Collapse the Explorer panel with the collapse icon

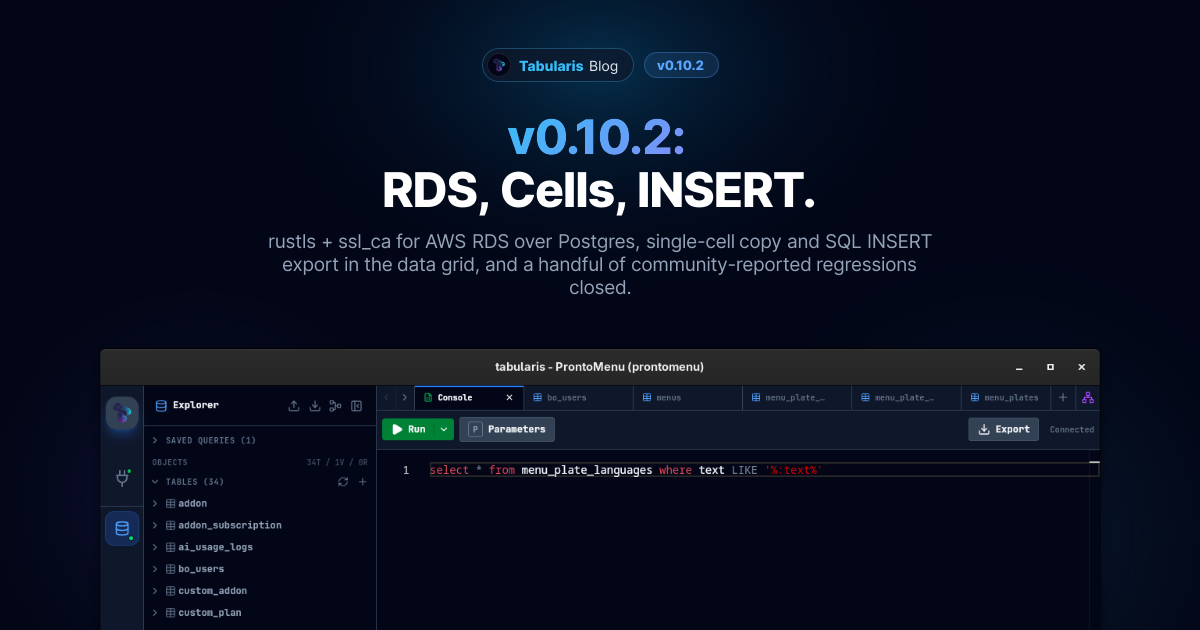pyautogui.click(x=356, y=405)
